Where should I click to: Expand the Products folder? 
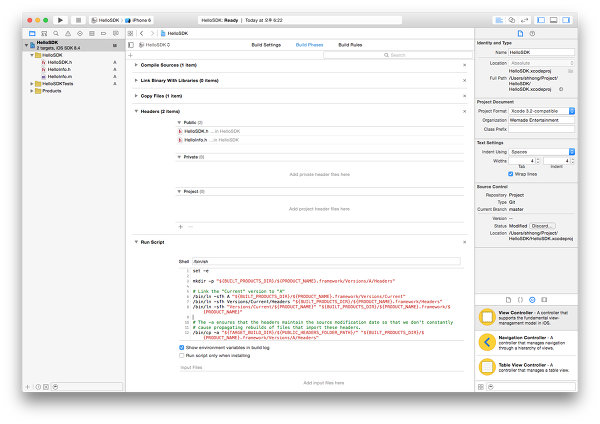coord(32,91)
